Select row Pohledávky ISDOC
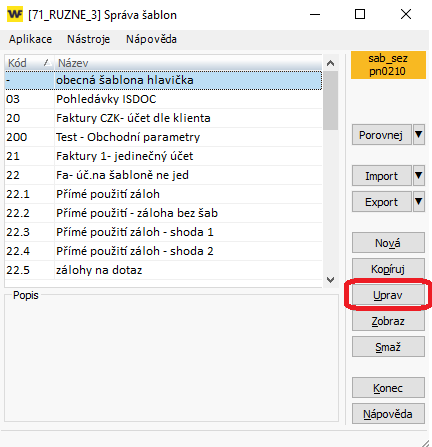 coord(163,99)
